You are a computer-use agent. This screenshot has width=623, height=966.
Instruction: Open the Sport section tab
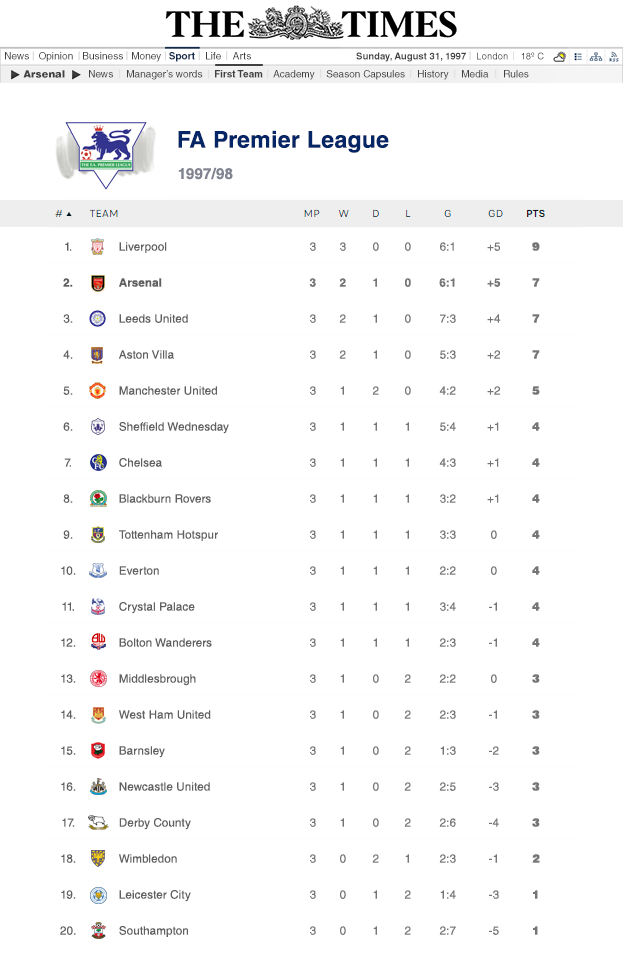(182, 56)
